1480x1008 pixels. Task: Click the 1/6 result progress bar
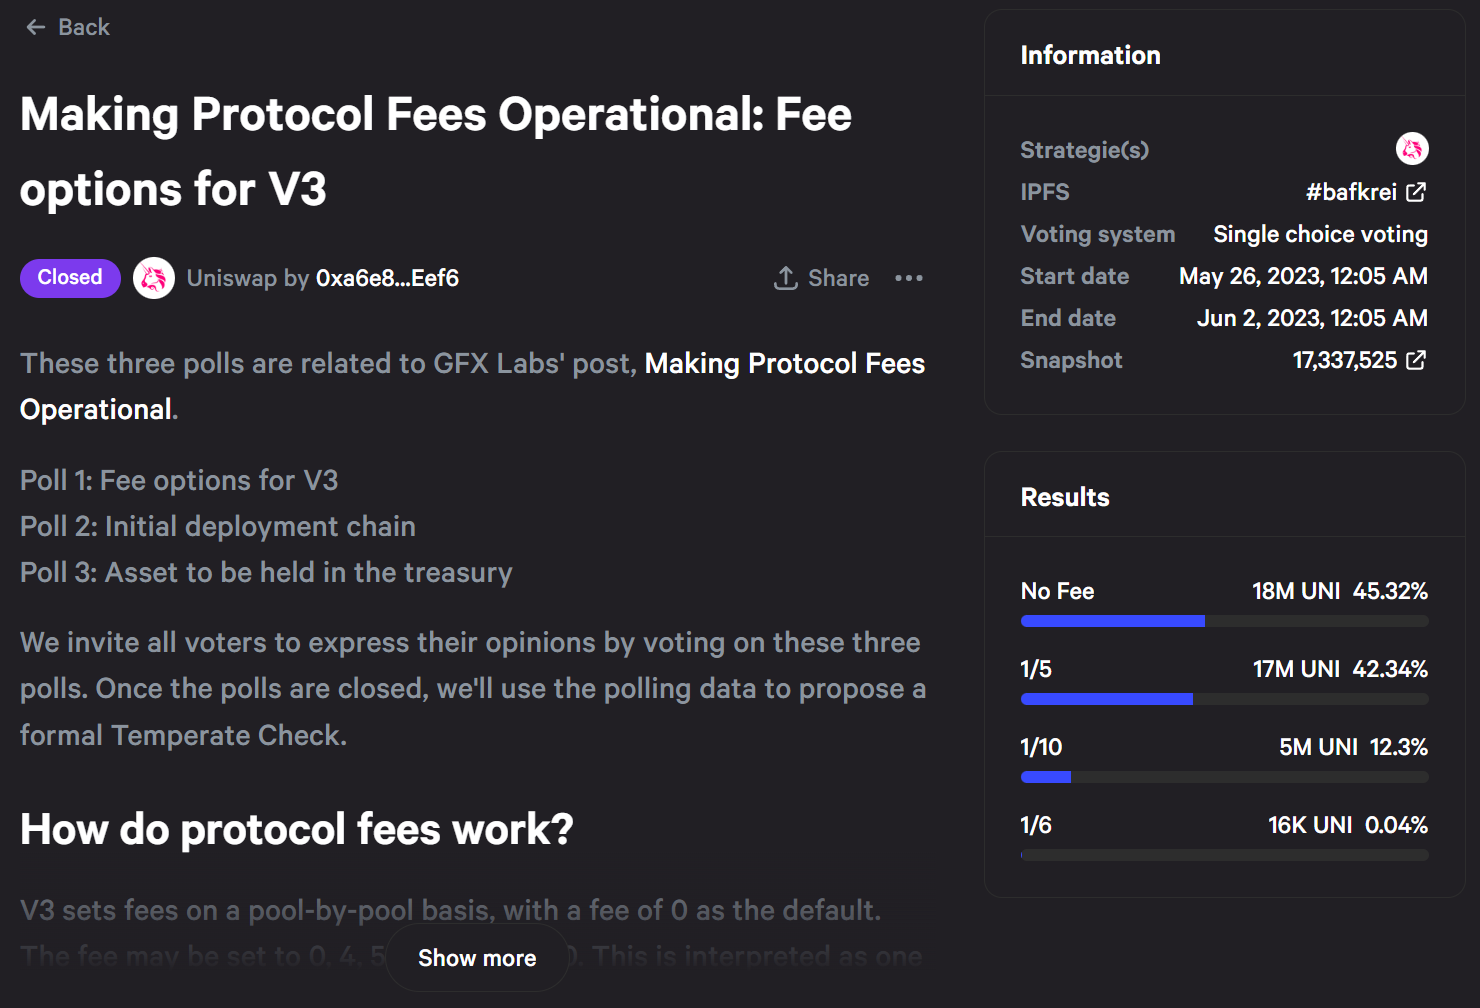tap(1224, 855)
